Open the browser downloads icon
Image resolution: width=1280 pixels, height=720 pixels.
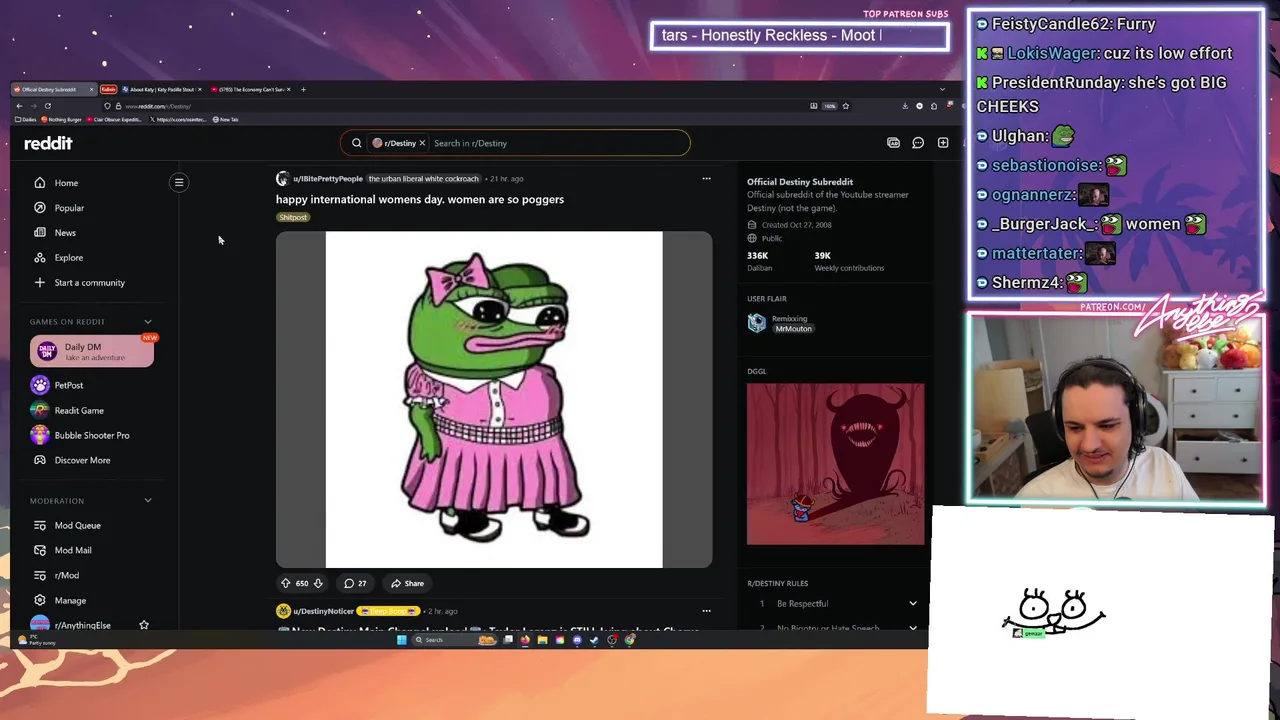pos(905,106)
